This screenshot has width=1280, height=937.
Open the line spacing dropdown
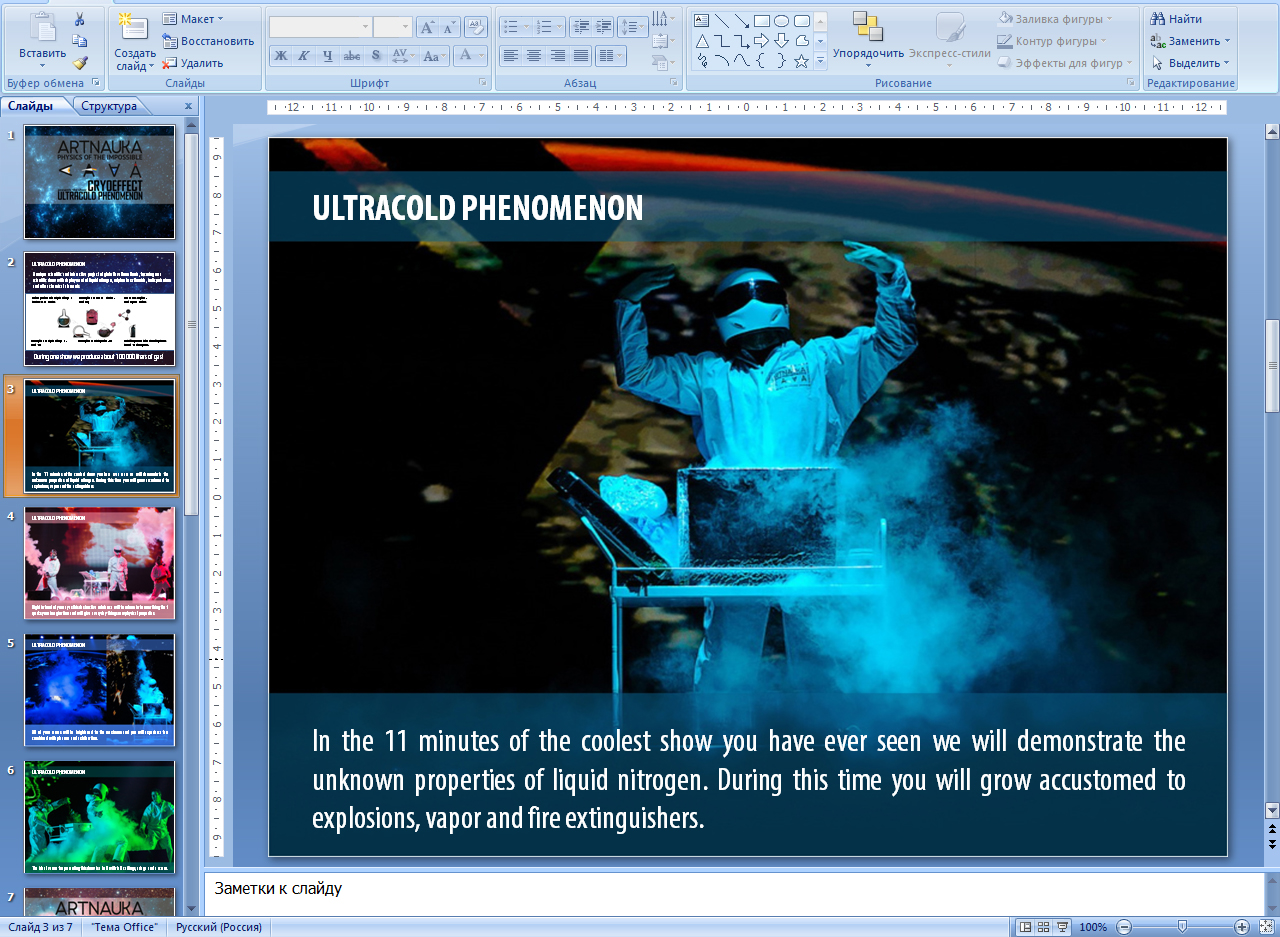click(x=632, y=28)
